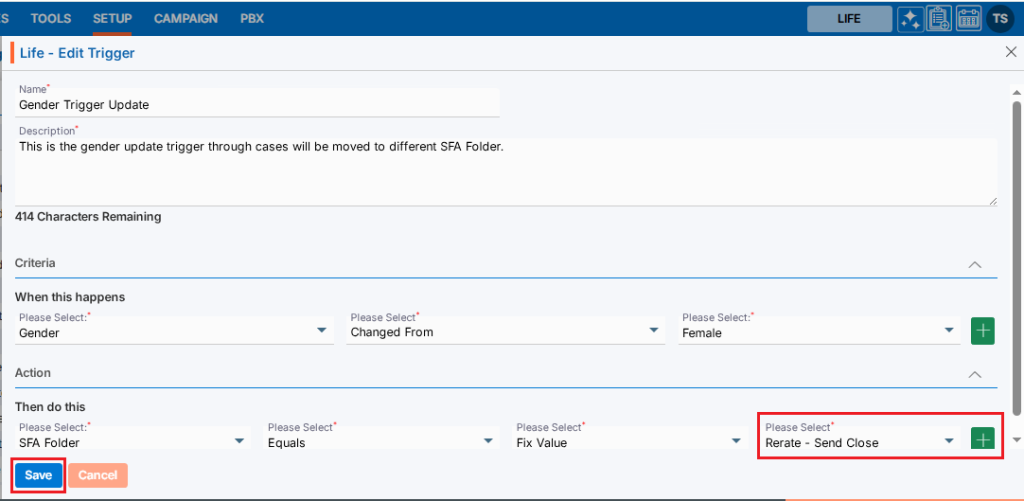Click the TS user avatar
This screenshot has height=501, width=1024.
coord(999,18)
